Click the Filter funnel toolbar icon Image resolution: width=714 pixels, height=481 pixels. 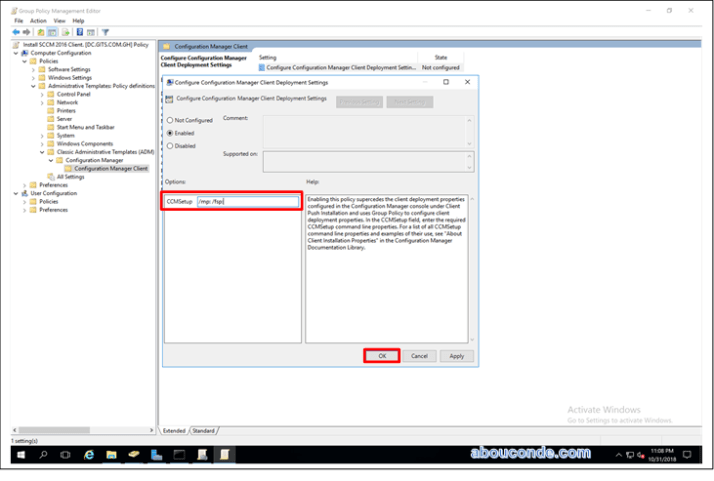click(x=105, y=32)
